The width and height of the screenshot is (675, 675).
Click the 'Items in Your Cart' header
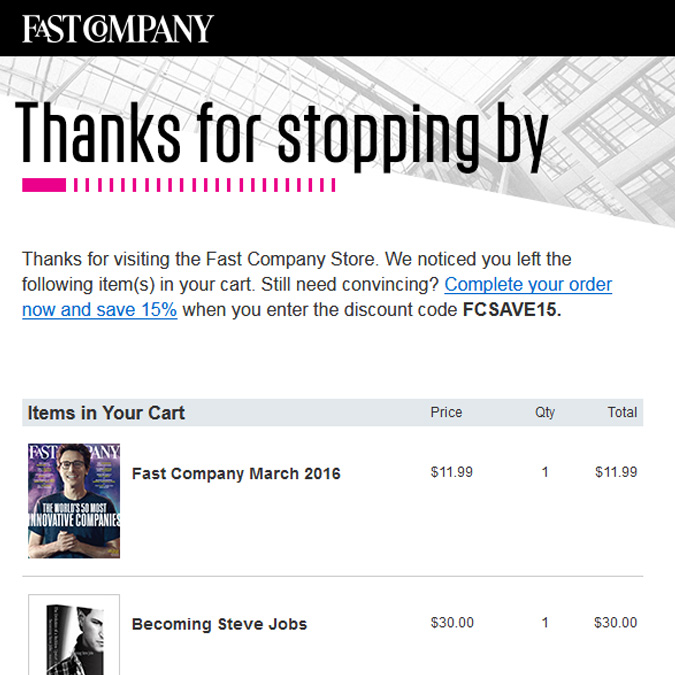pyautogui.click(x=106, y=413)
